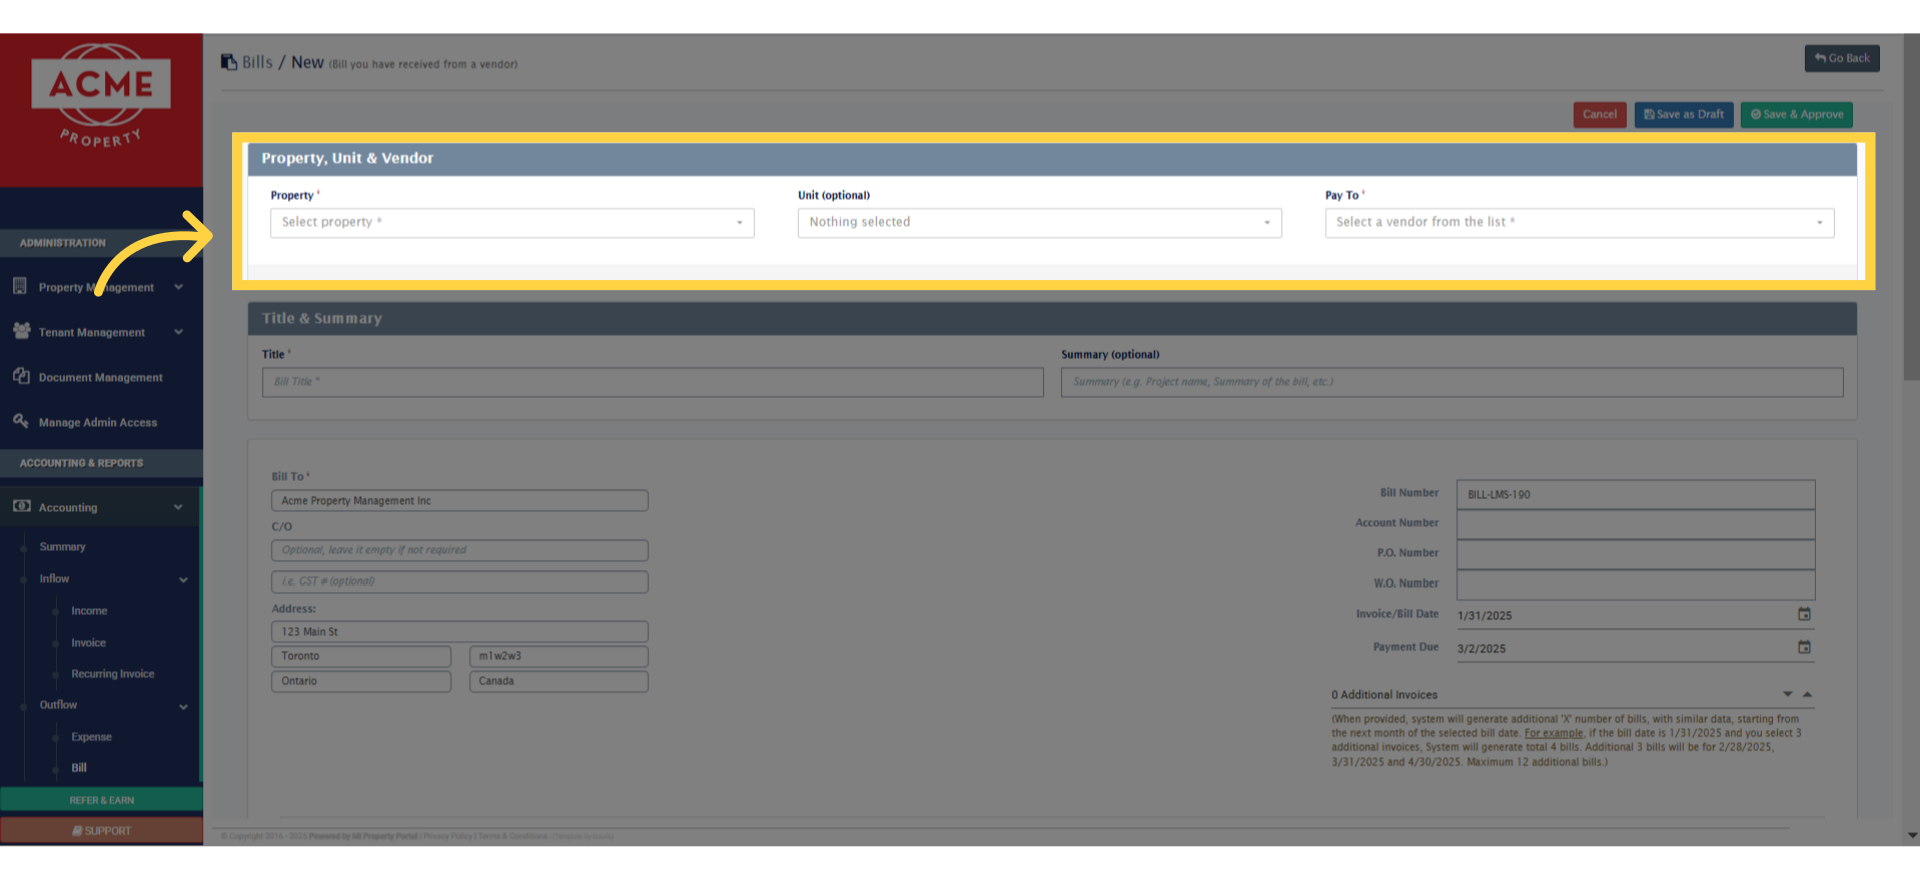Click the Go Back button
Screen dimensions: 1920x878
1842,58
